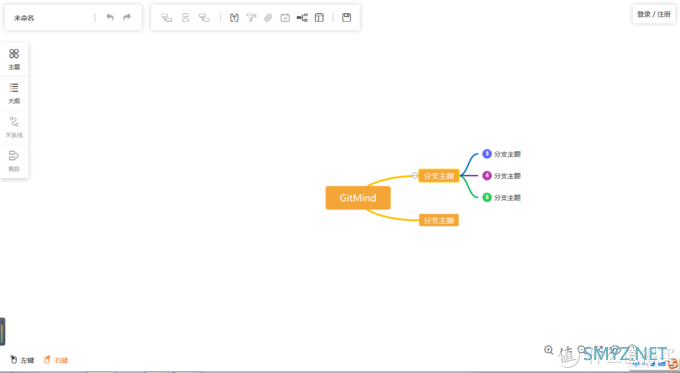Viewport: 680px width, 373px height.
Task: Click the insert parent node icon
Action: pyautogui.click(x=204, y=18)
